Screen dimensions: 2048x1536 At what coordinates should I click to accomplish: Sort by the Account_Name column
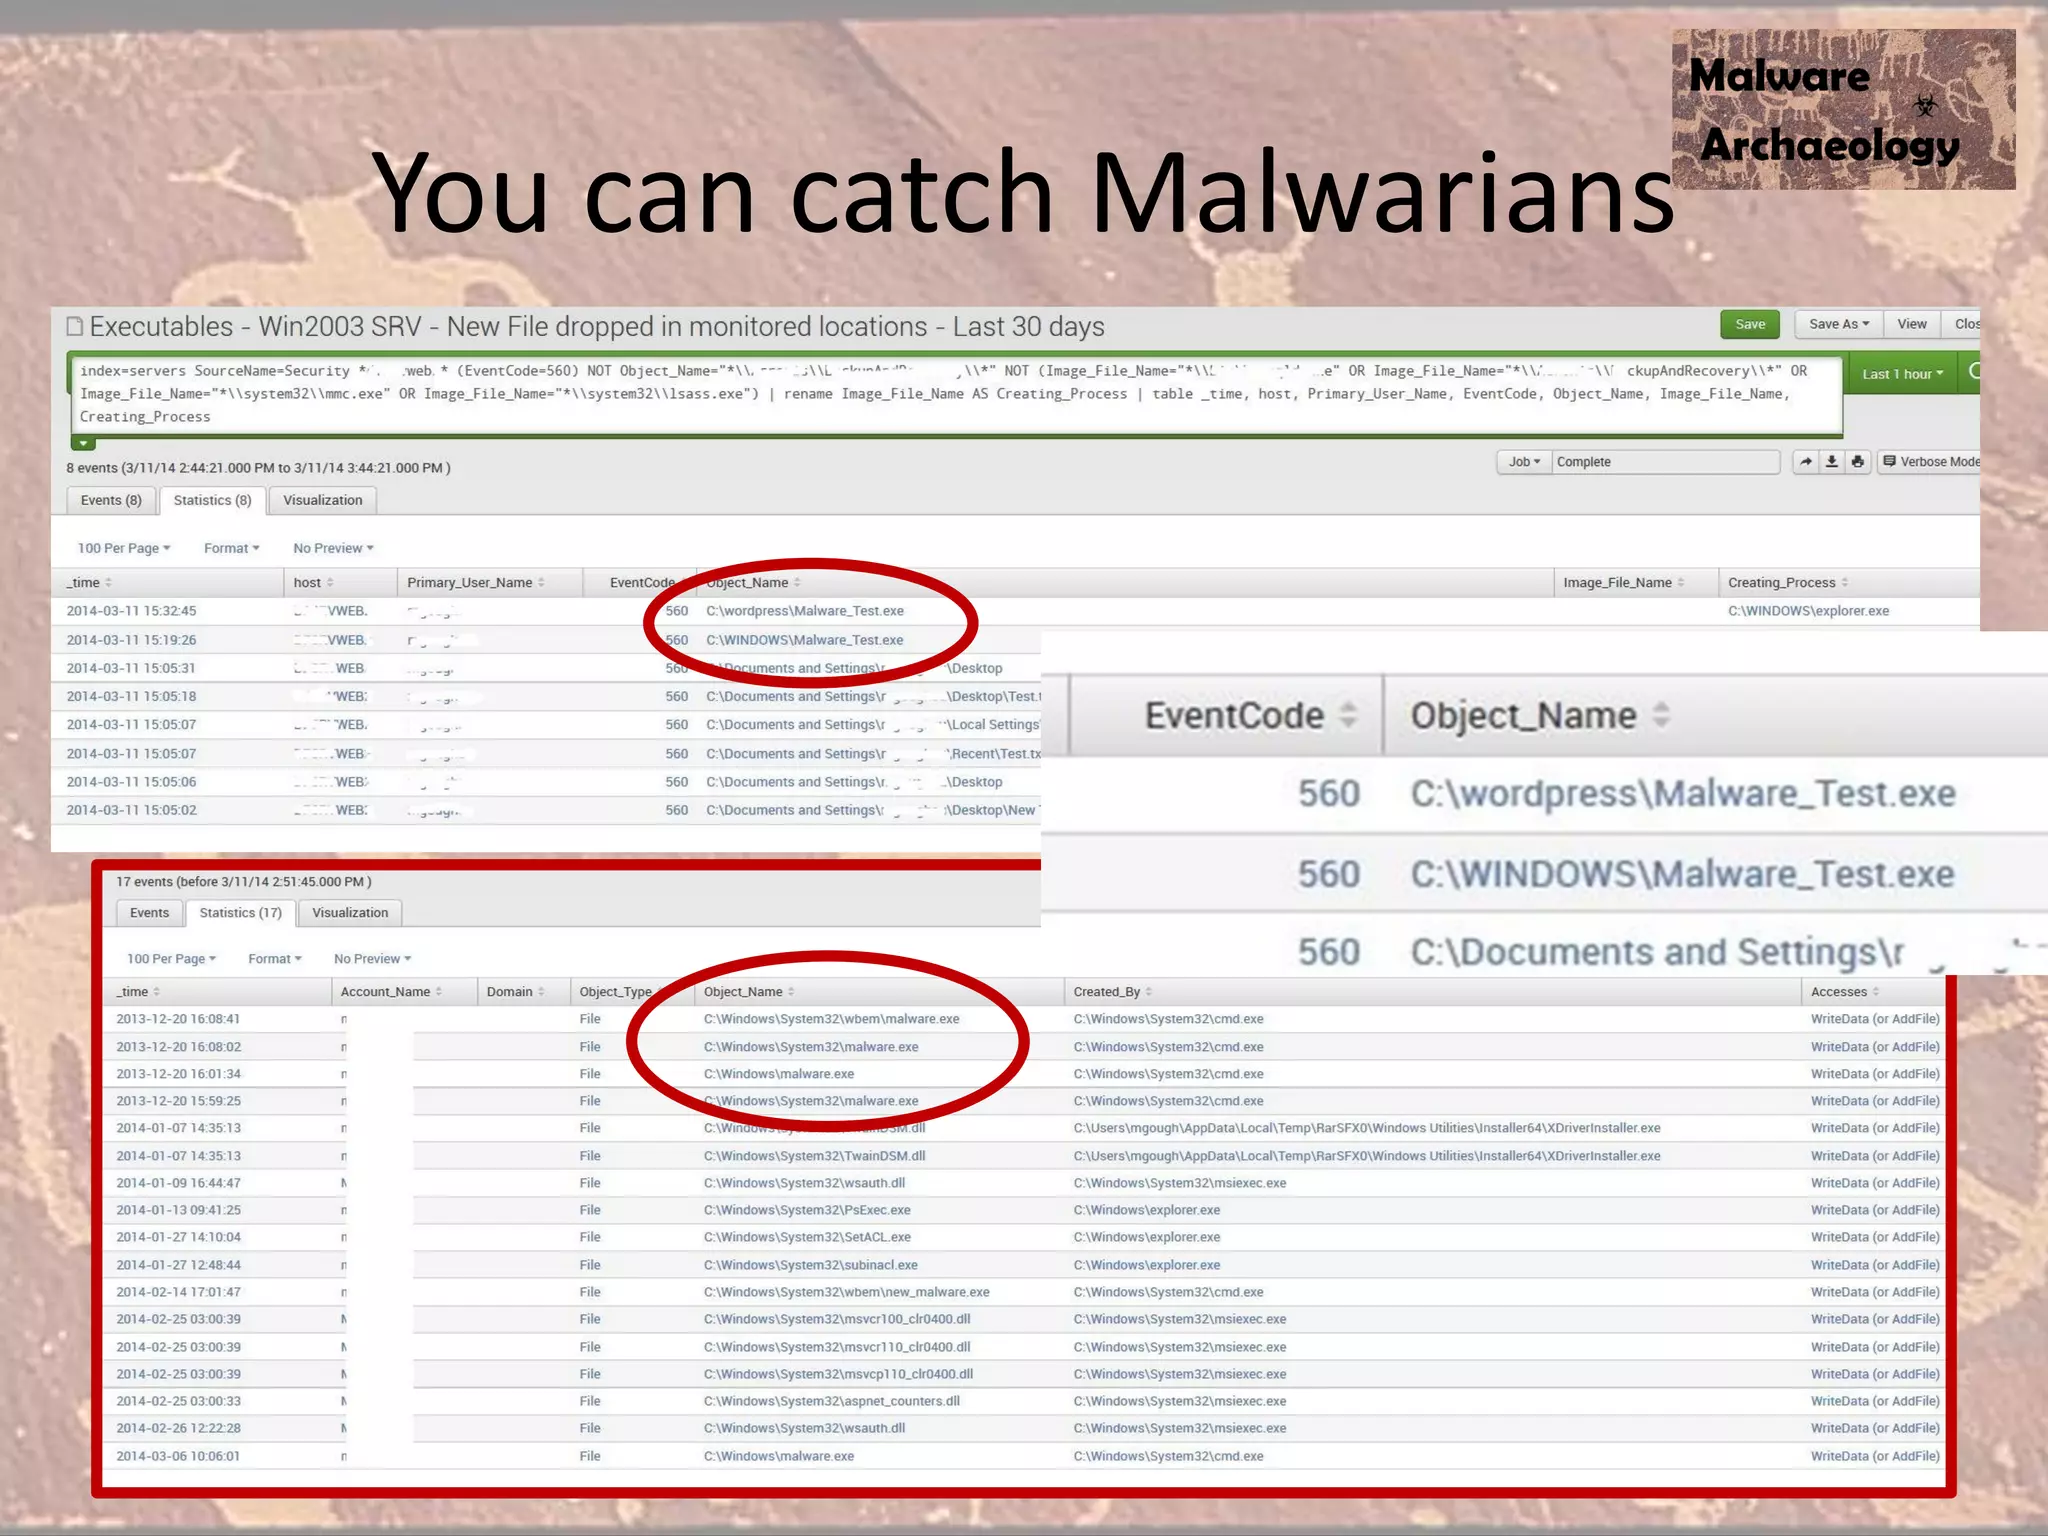(439, 992)
